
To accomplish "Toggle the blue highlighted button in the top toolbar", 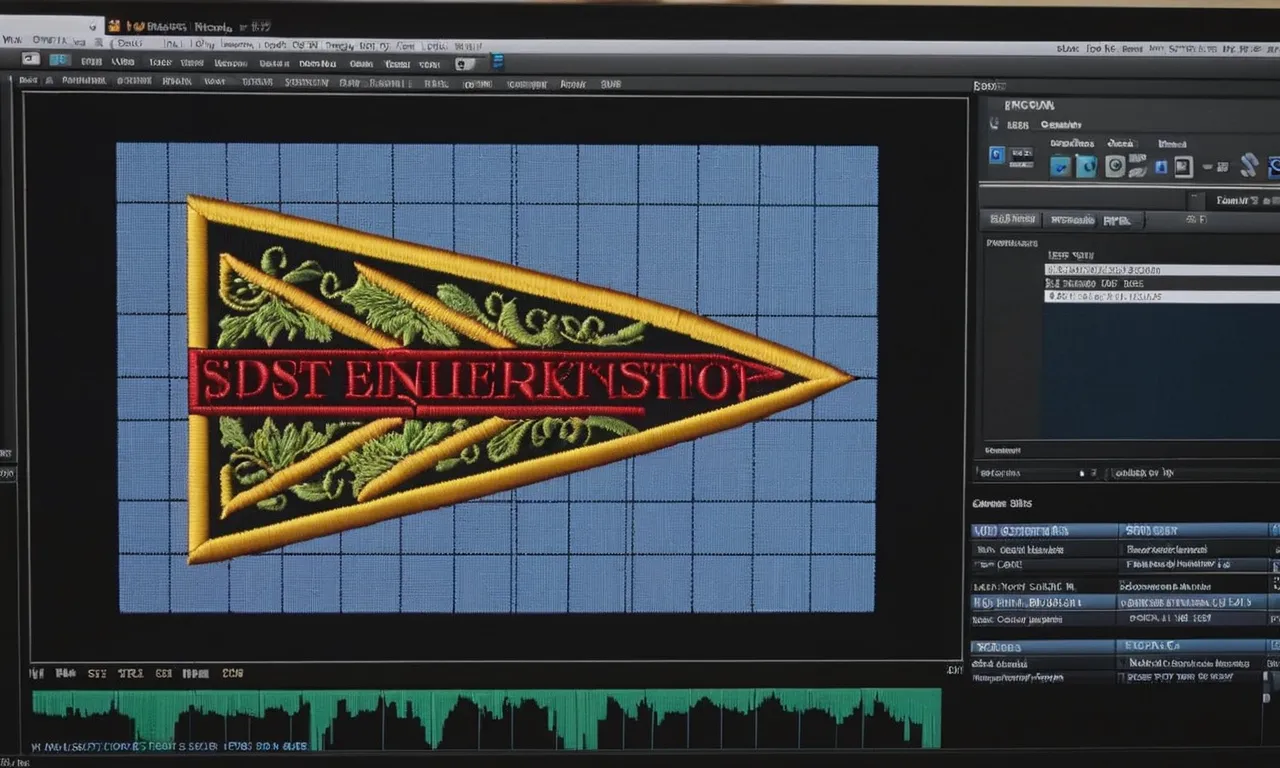I will pos(59,61).
